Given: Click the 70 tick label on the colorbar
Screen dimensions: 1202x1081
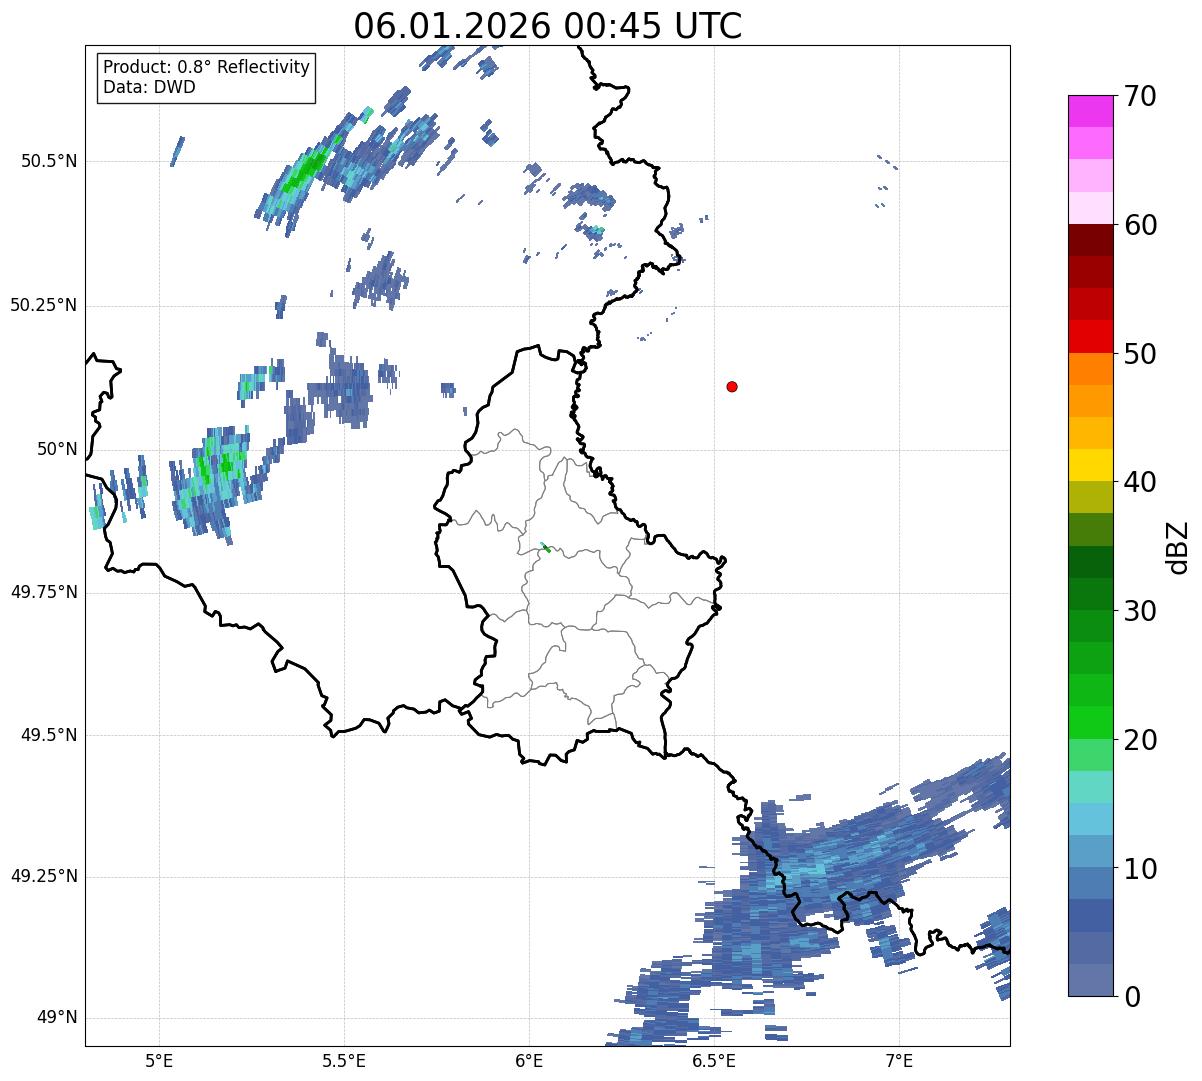Looking at the screenshot, I should 1140,96.
